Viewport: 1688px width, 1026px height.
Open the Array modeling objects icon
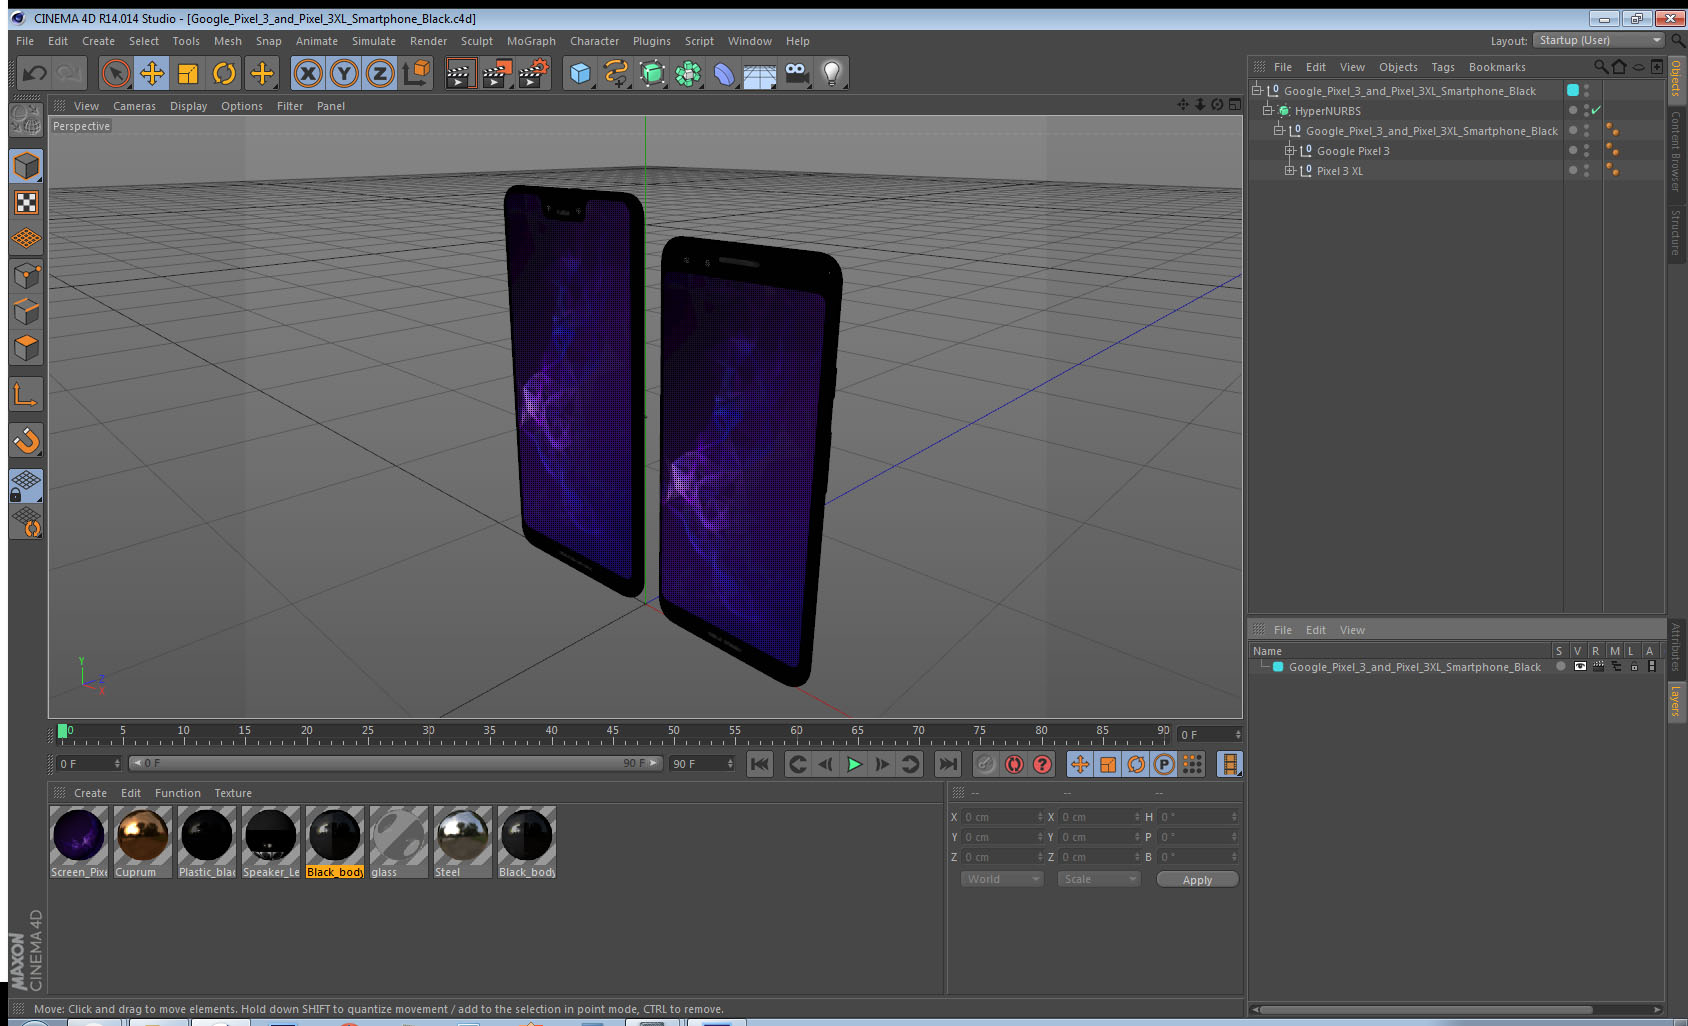[x=688, y=73]
